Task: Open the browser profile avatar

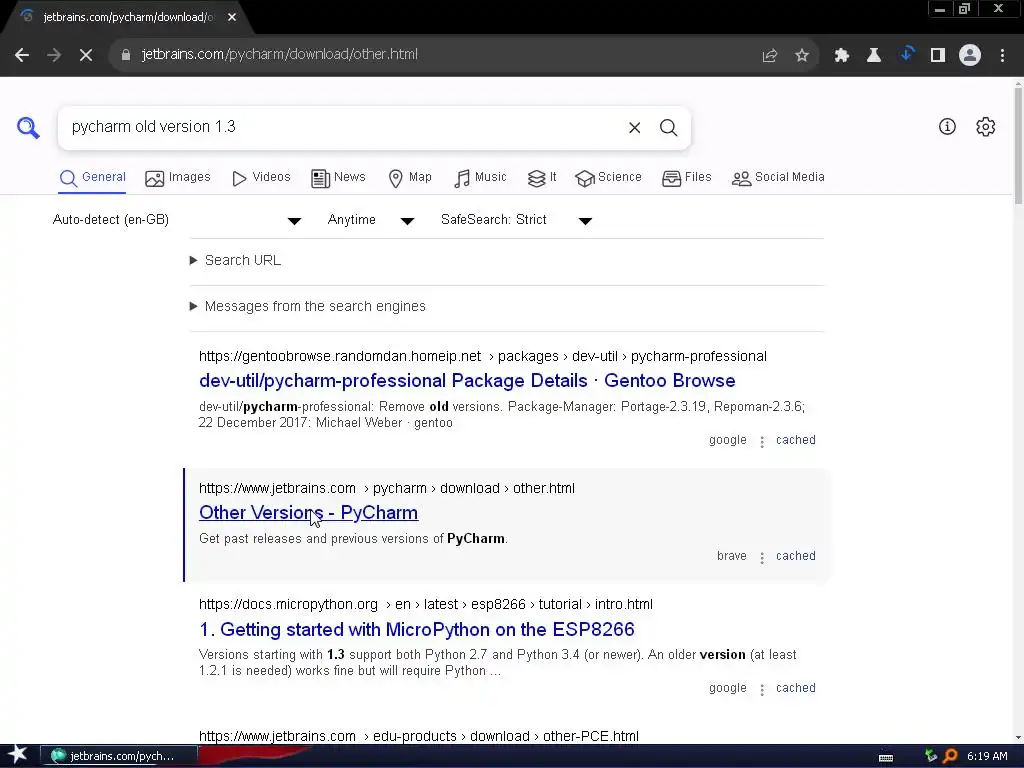Action: (x=970, y=56)
